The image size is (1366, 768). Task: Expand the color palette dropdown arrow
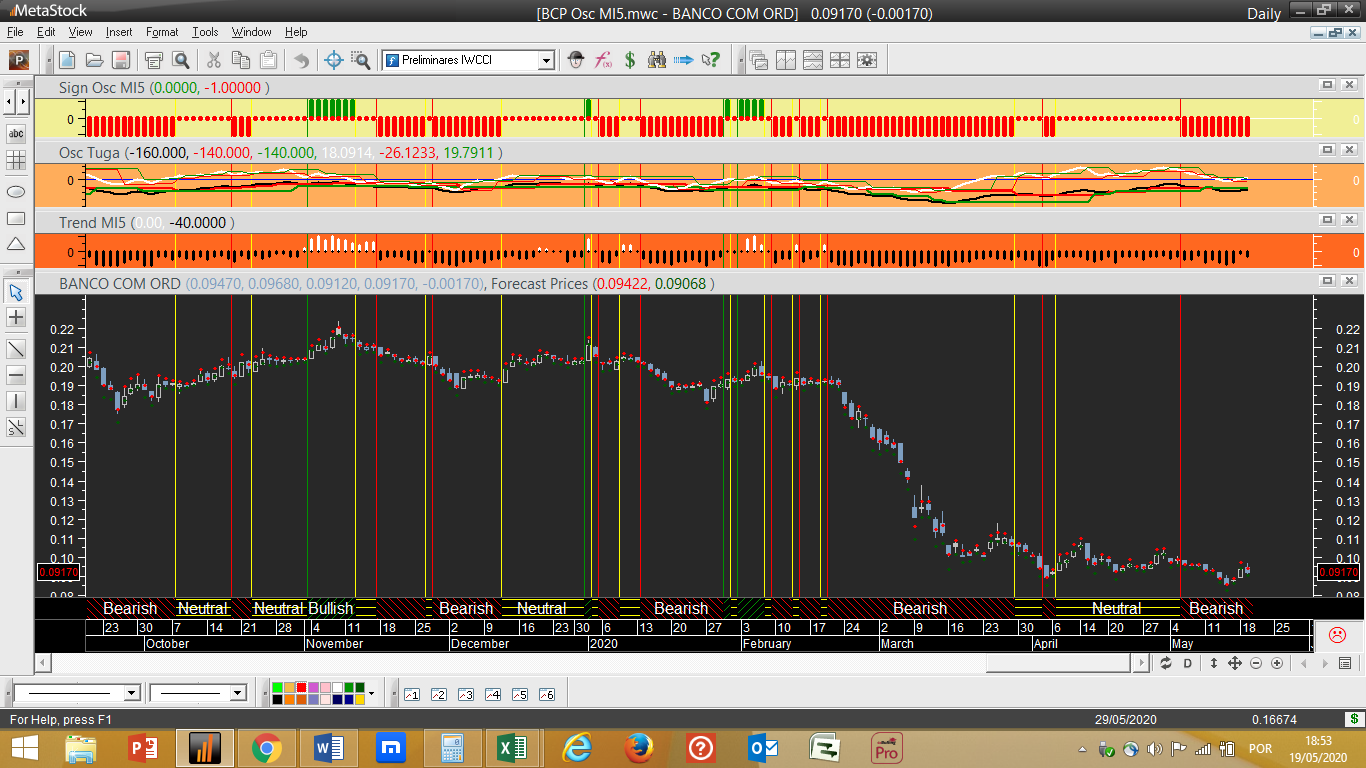coord(372,693)
